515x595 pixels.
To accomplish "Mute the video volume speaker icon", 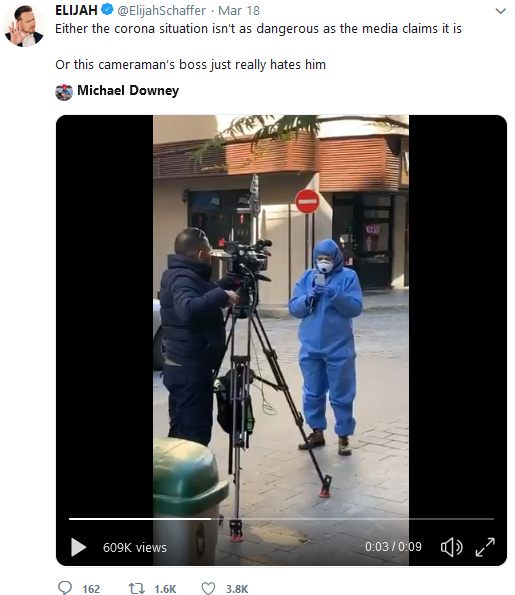I will point(451,547).
